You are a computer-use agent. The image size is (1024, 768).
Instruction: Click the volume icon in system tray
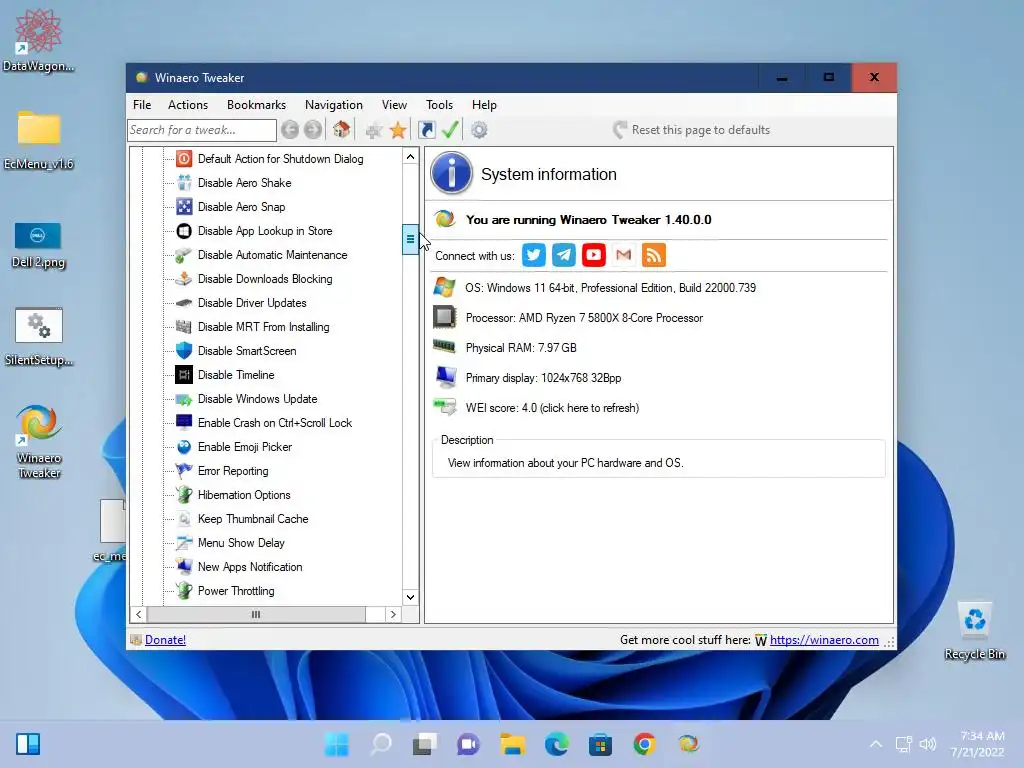(928, 744)
